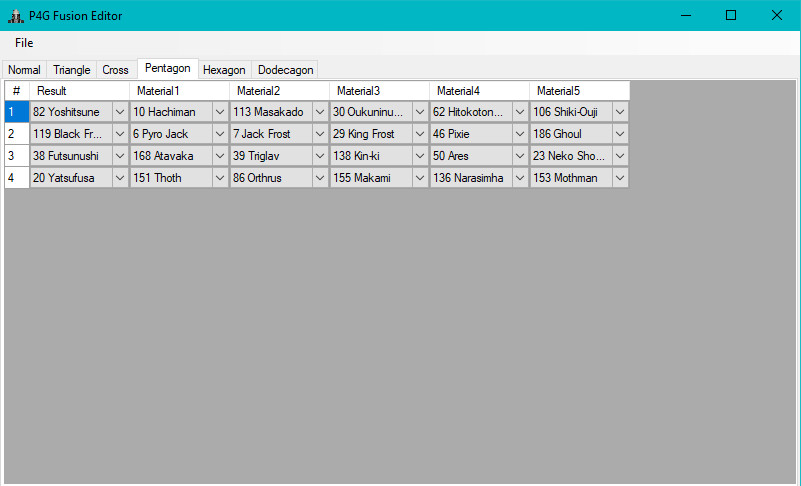This screenshot has height=486, width=801.
Task: Switch to the Triangle tab
Action: (71, 70)
